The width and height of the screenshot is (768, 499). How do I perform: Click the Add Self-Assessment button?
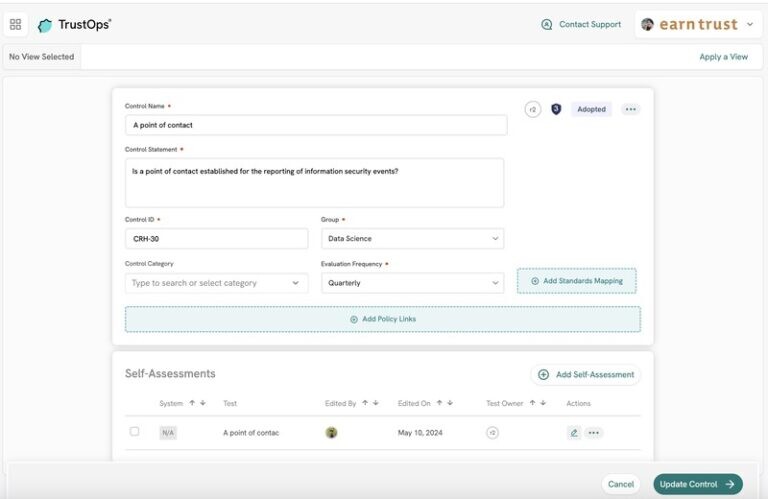[586, 375]
